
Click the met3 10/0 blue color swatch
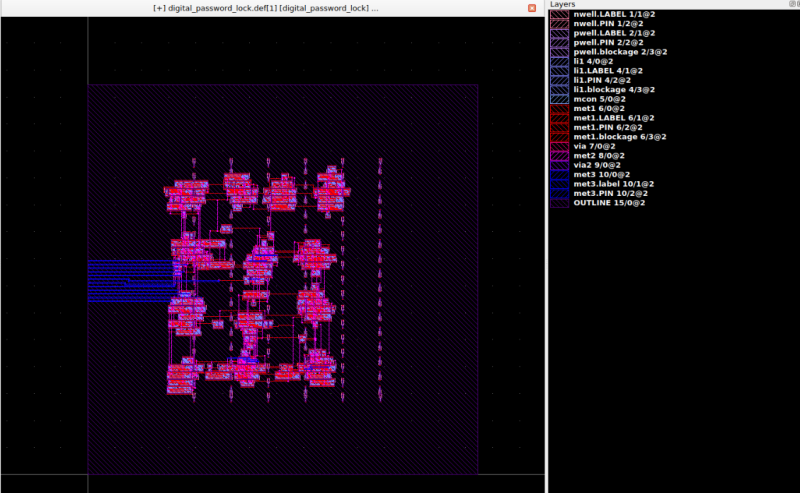(559, 174)
